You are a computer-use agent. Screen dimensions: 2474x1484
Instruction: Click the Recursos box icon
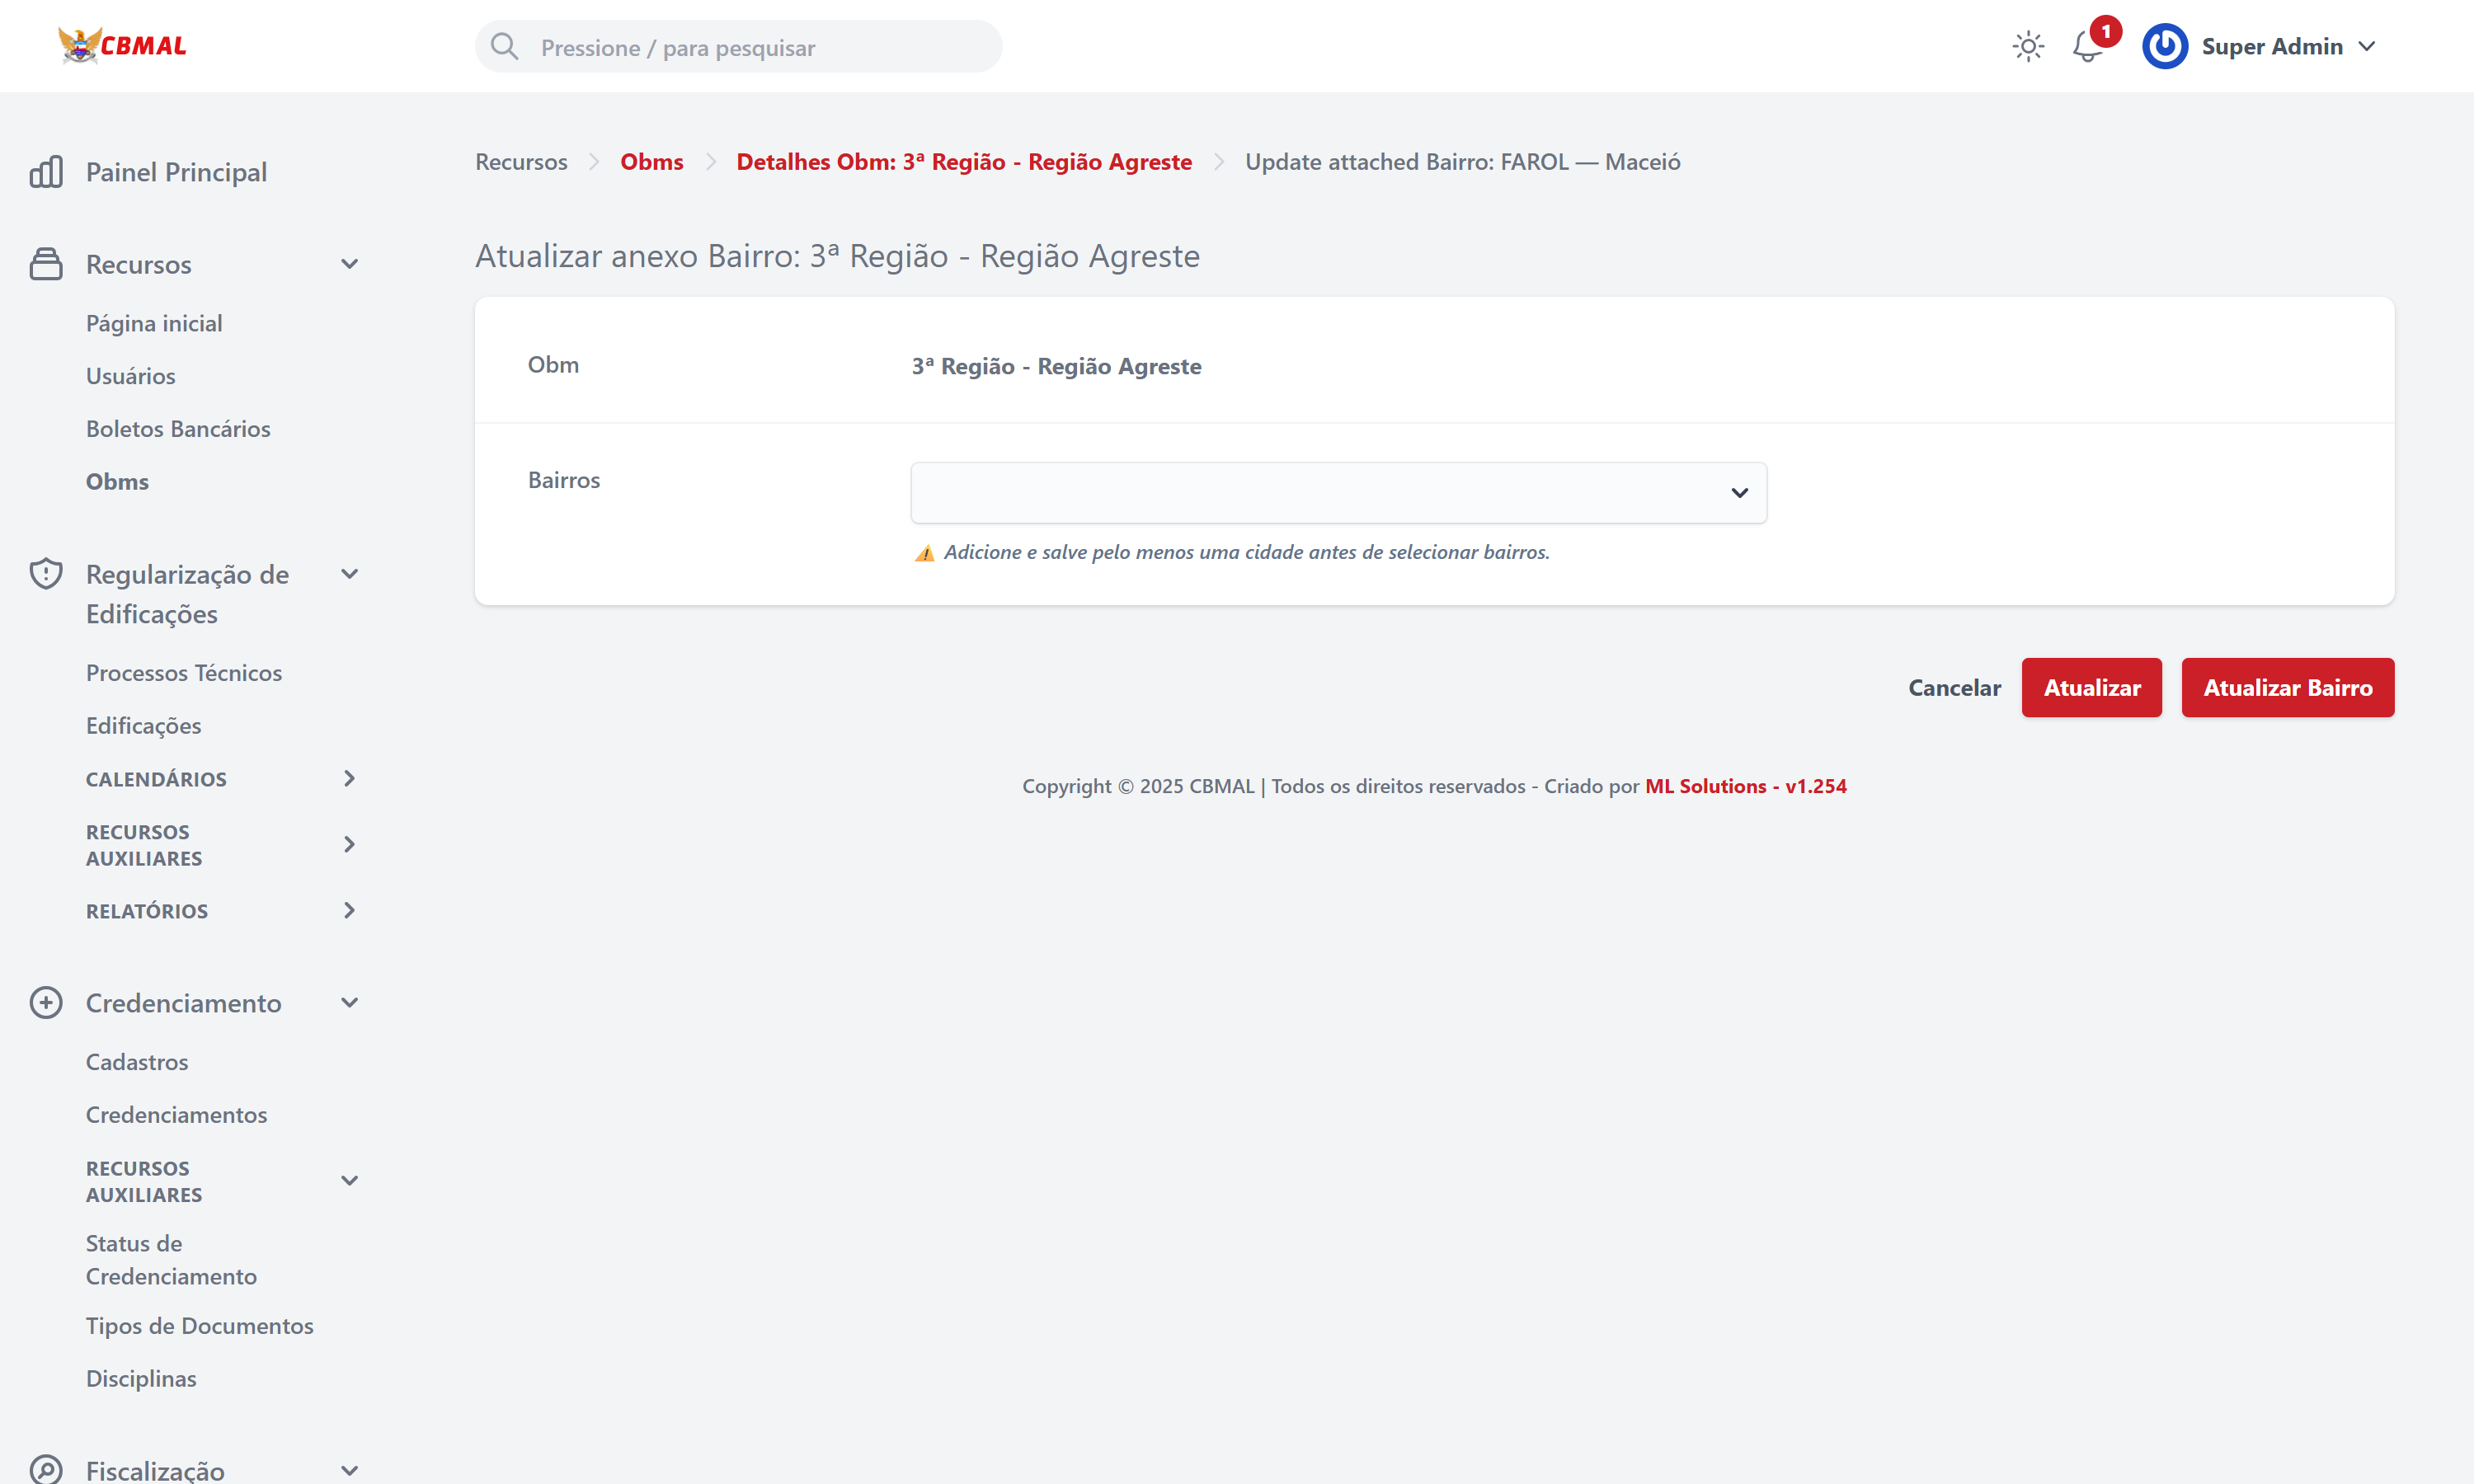pyautogui.click(x=46, y=264)
